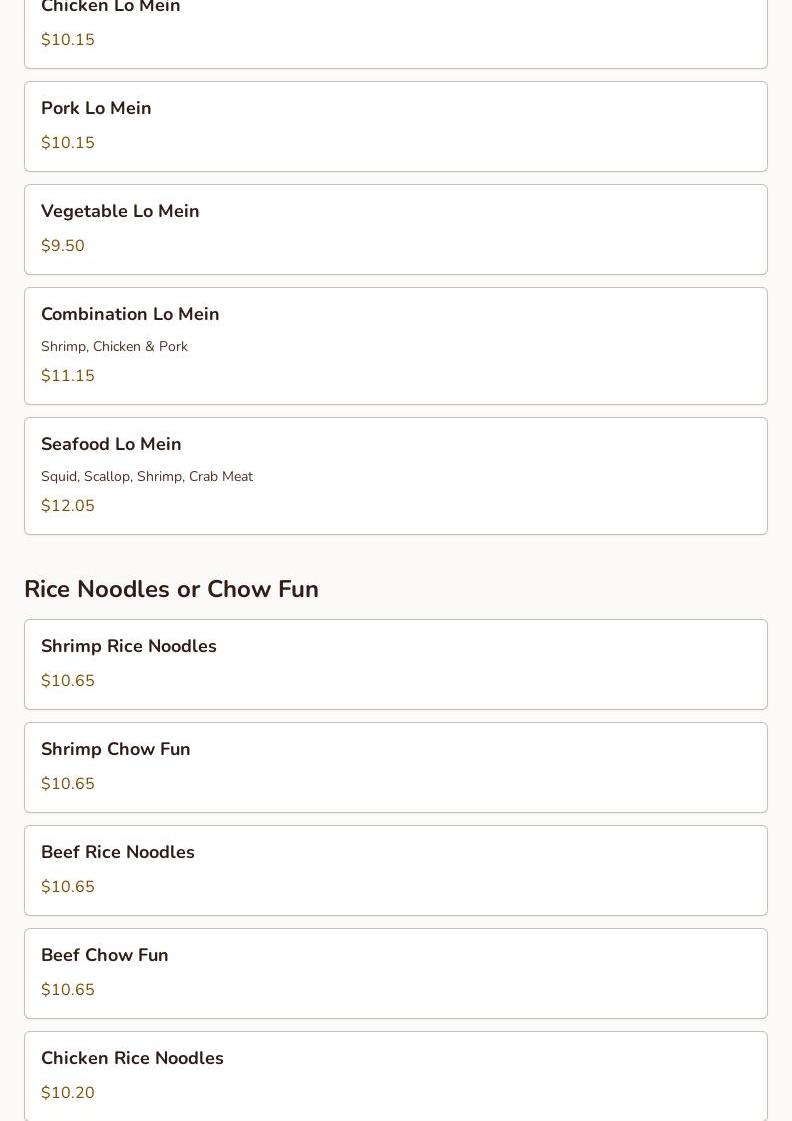Click the Pork Lo Mein $10.15 price
The image size is (792, 1121).
[x=68, y=142]
